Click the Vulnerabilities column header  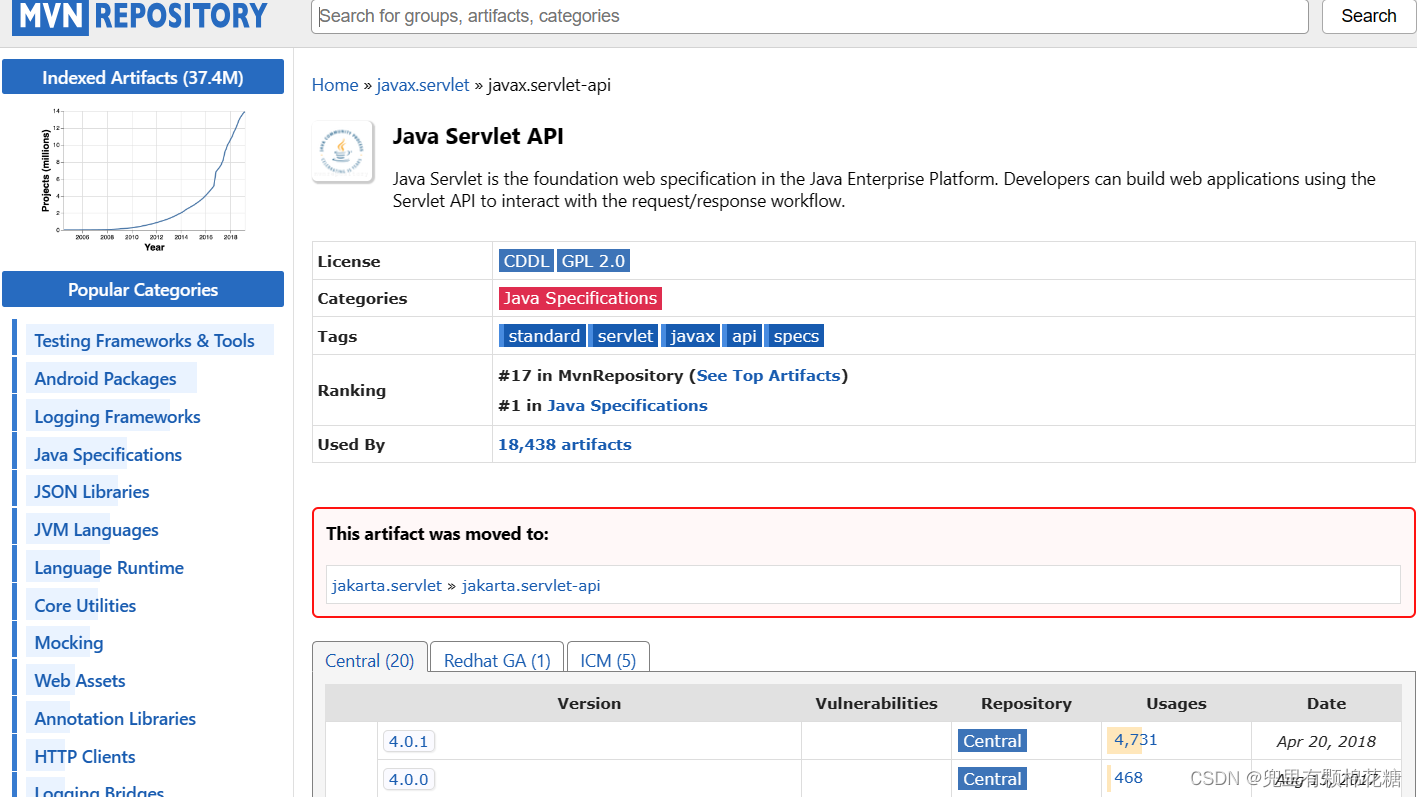coord(876,703)
